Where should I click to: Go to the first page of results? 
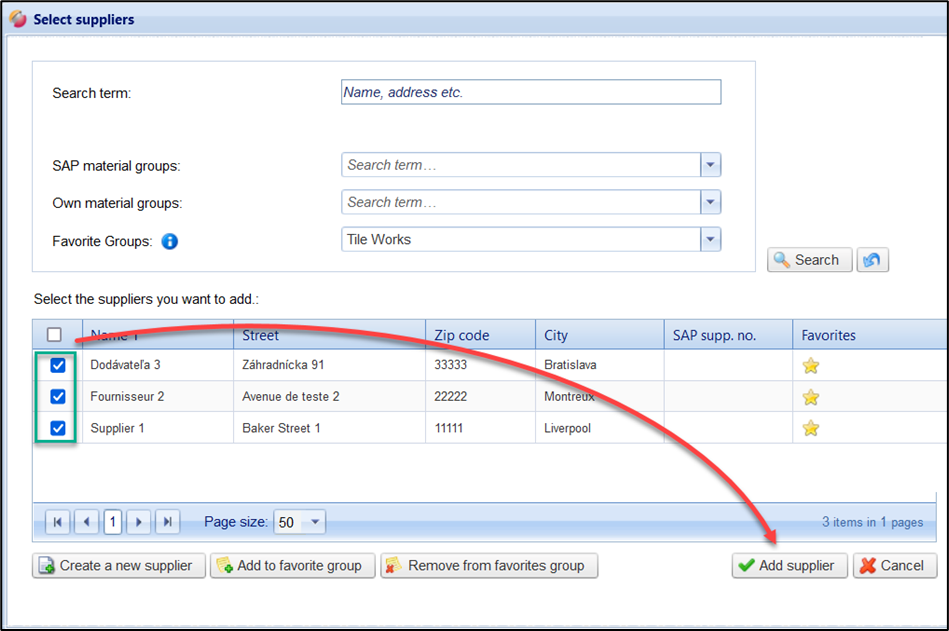(59, 522)
